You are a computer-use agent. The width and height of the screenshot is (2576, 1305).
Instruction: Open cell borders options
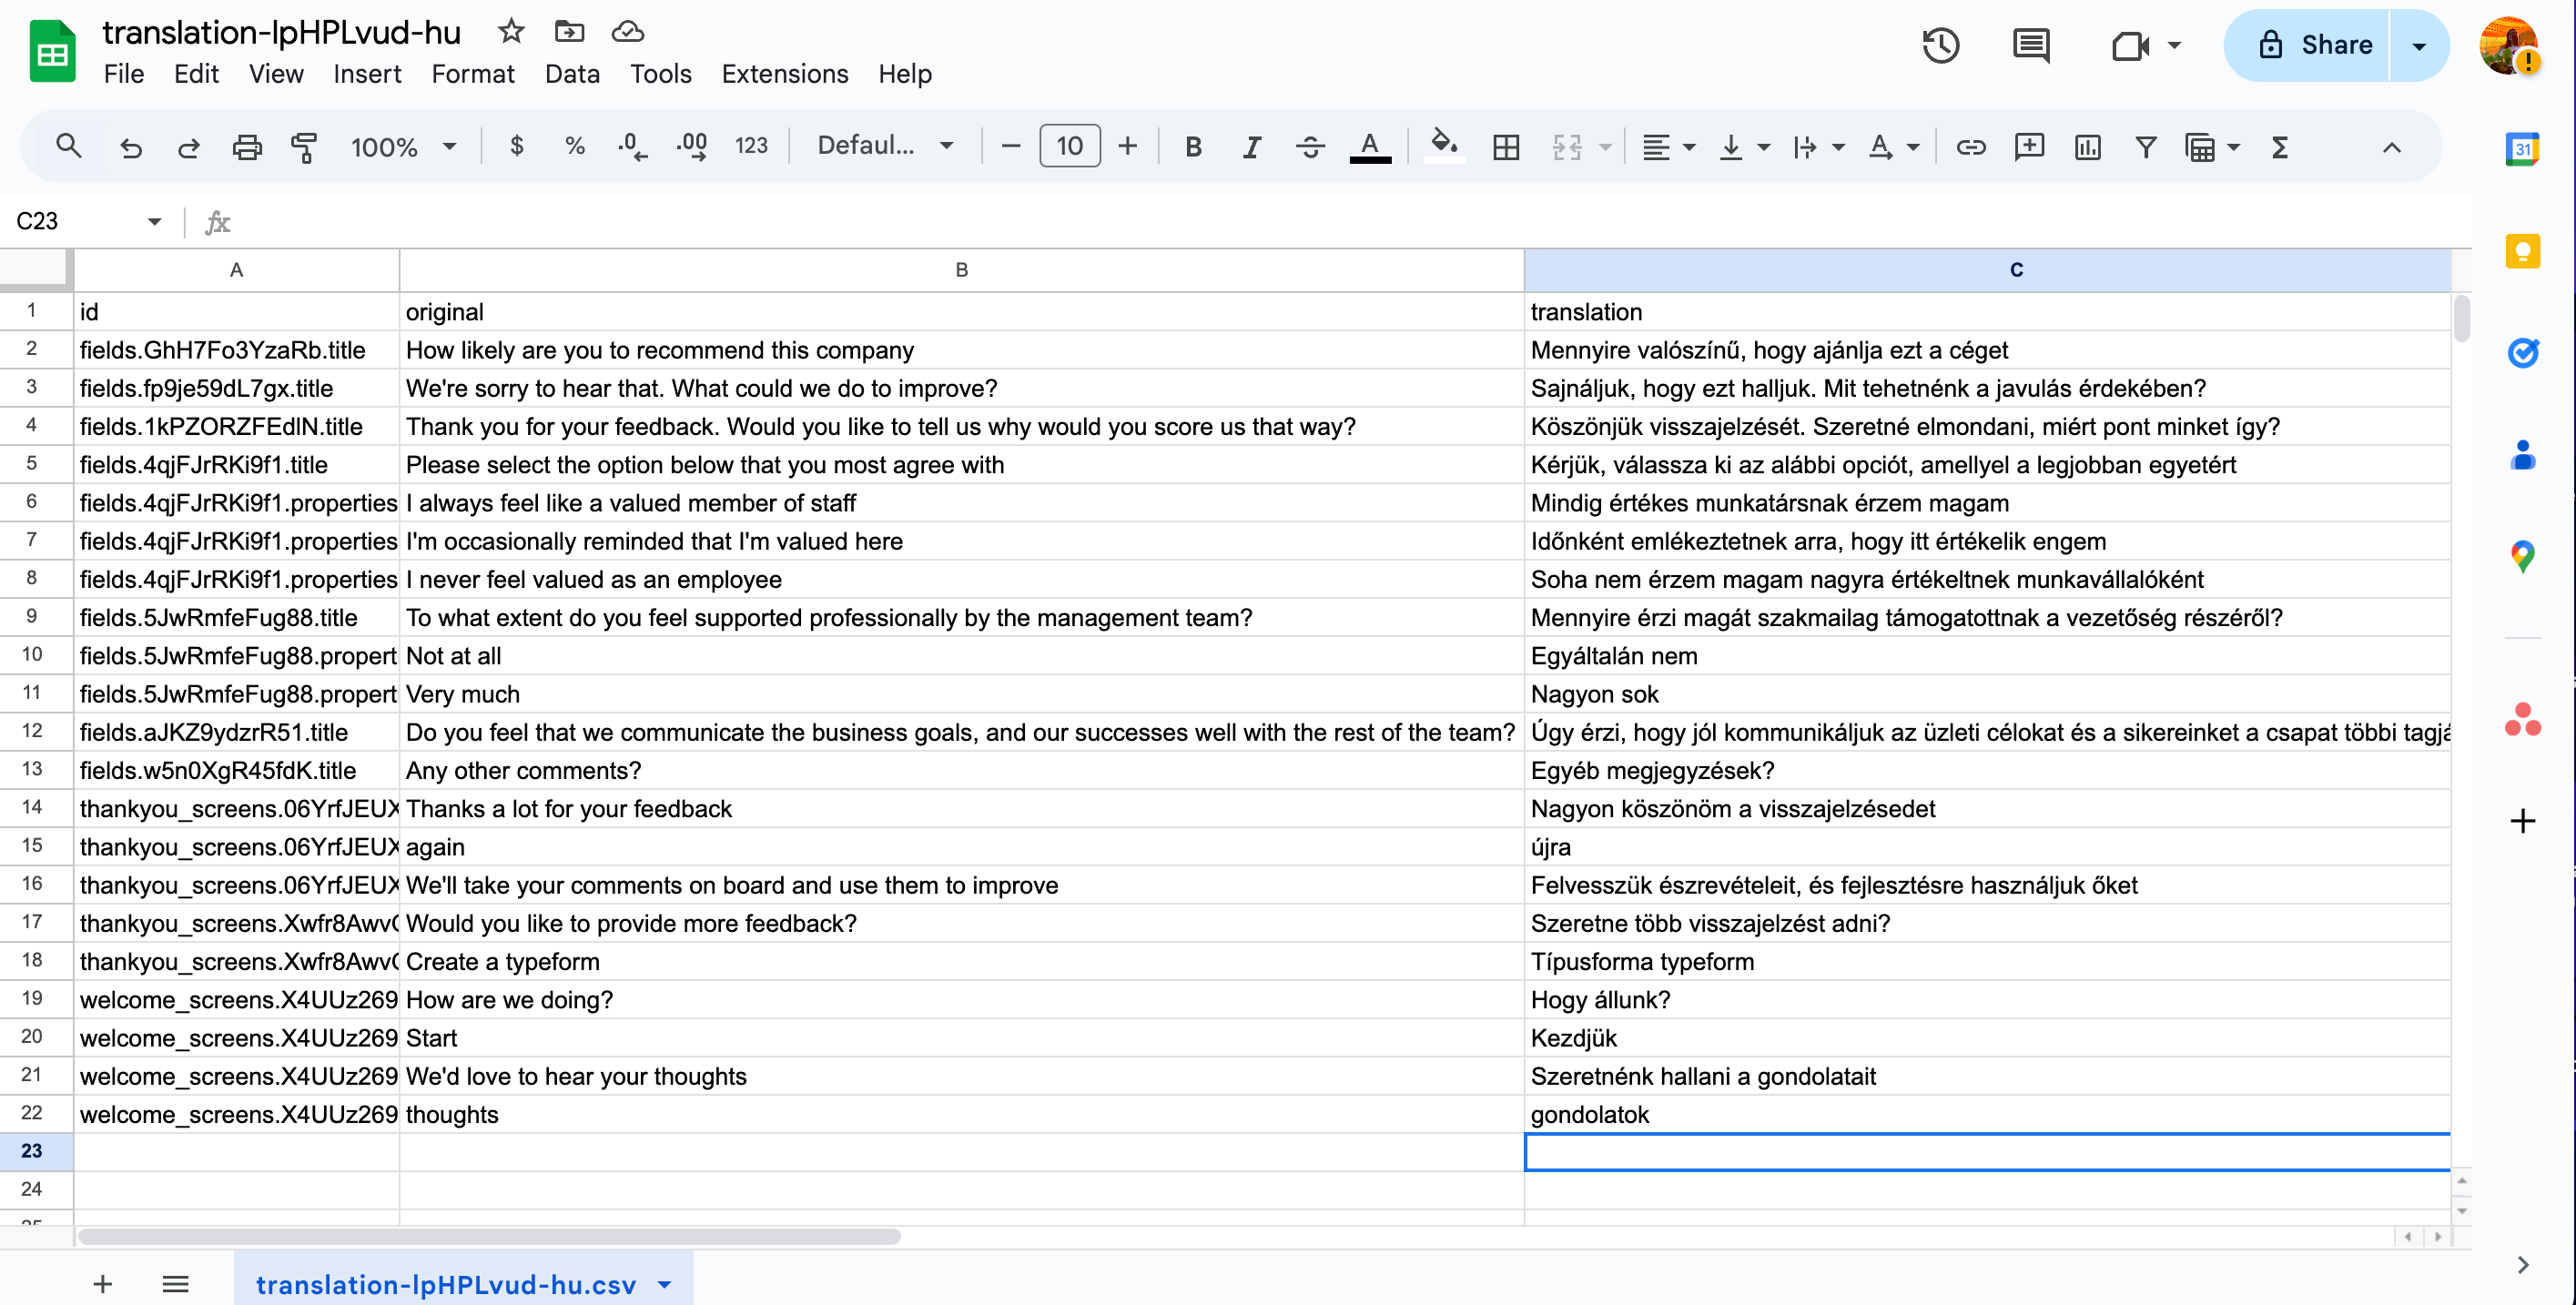(1506, 147)
